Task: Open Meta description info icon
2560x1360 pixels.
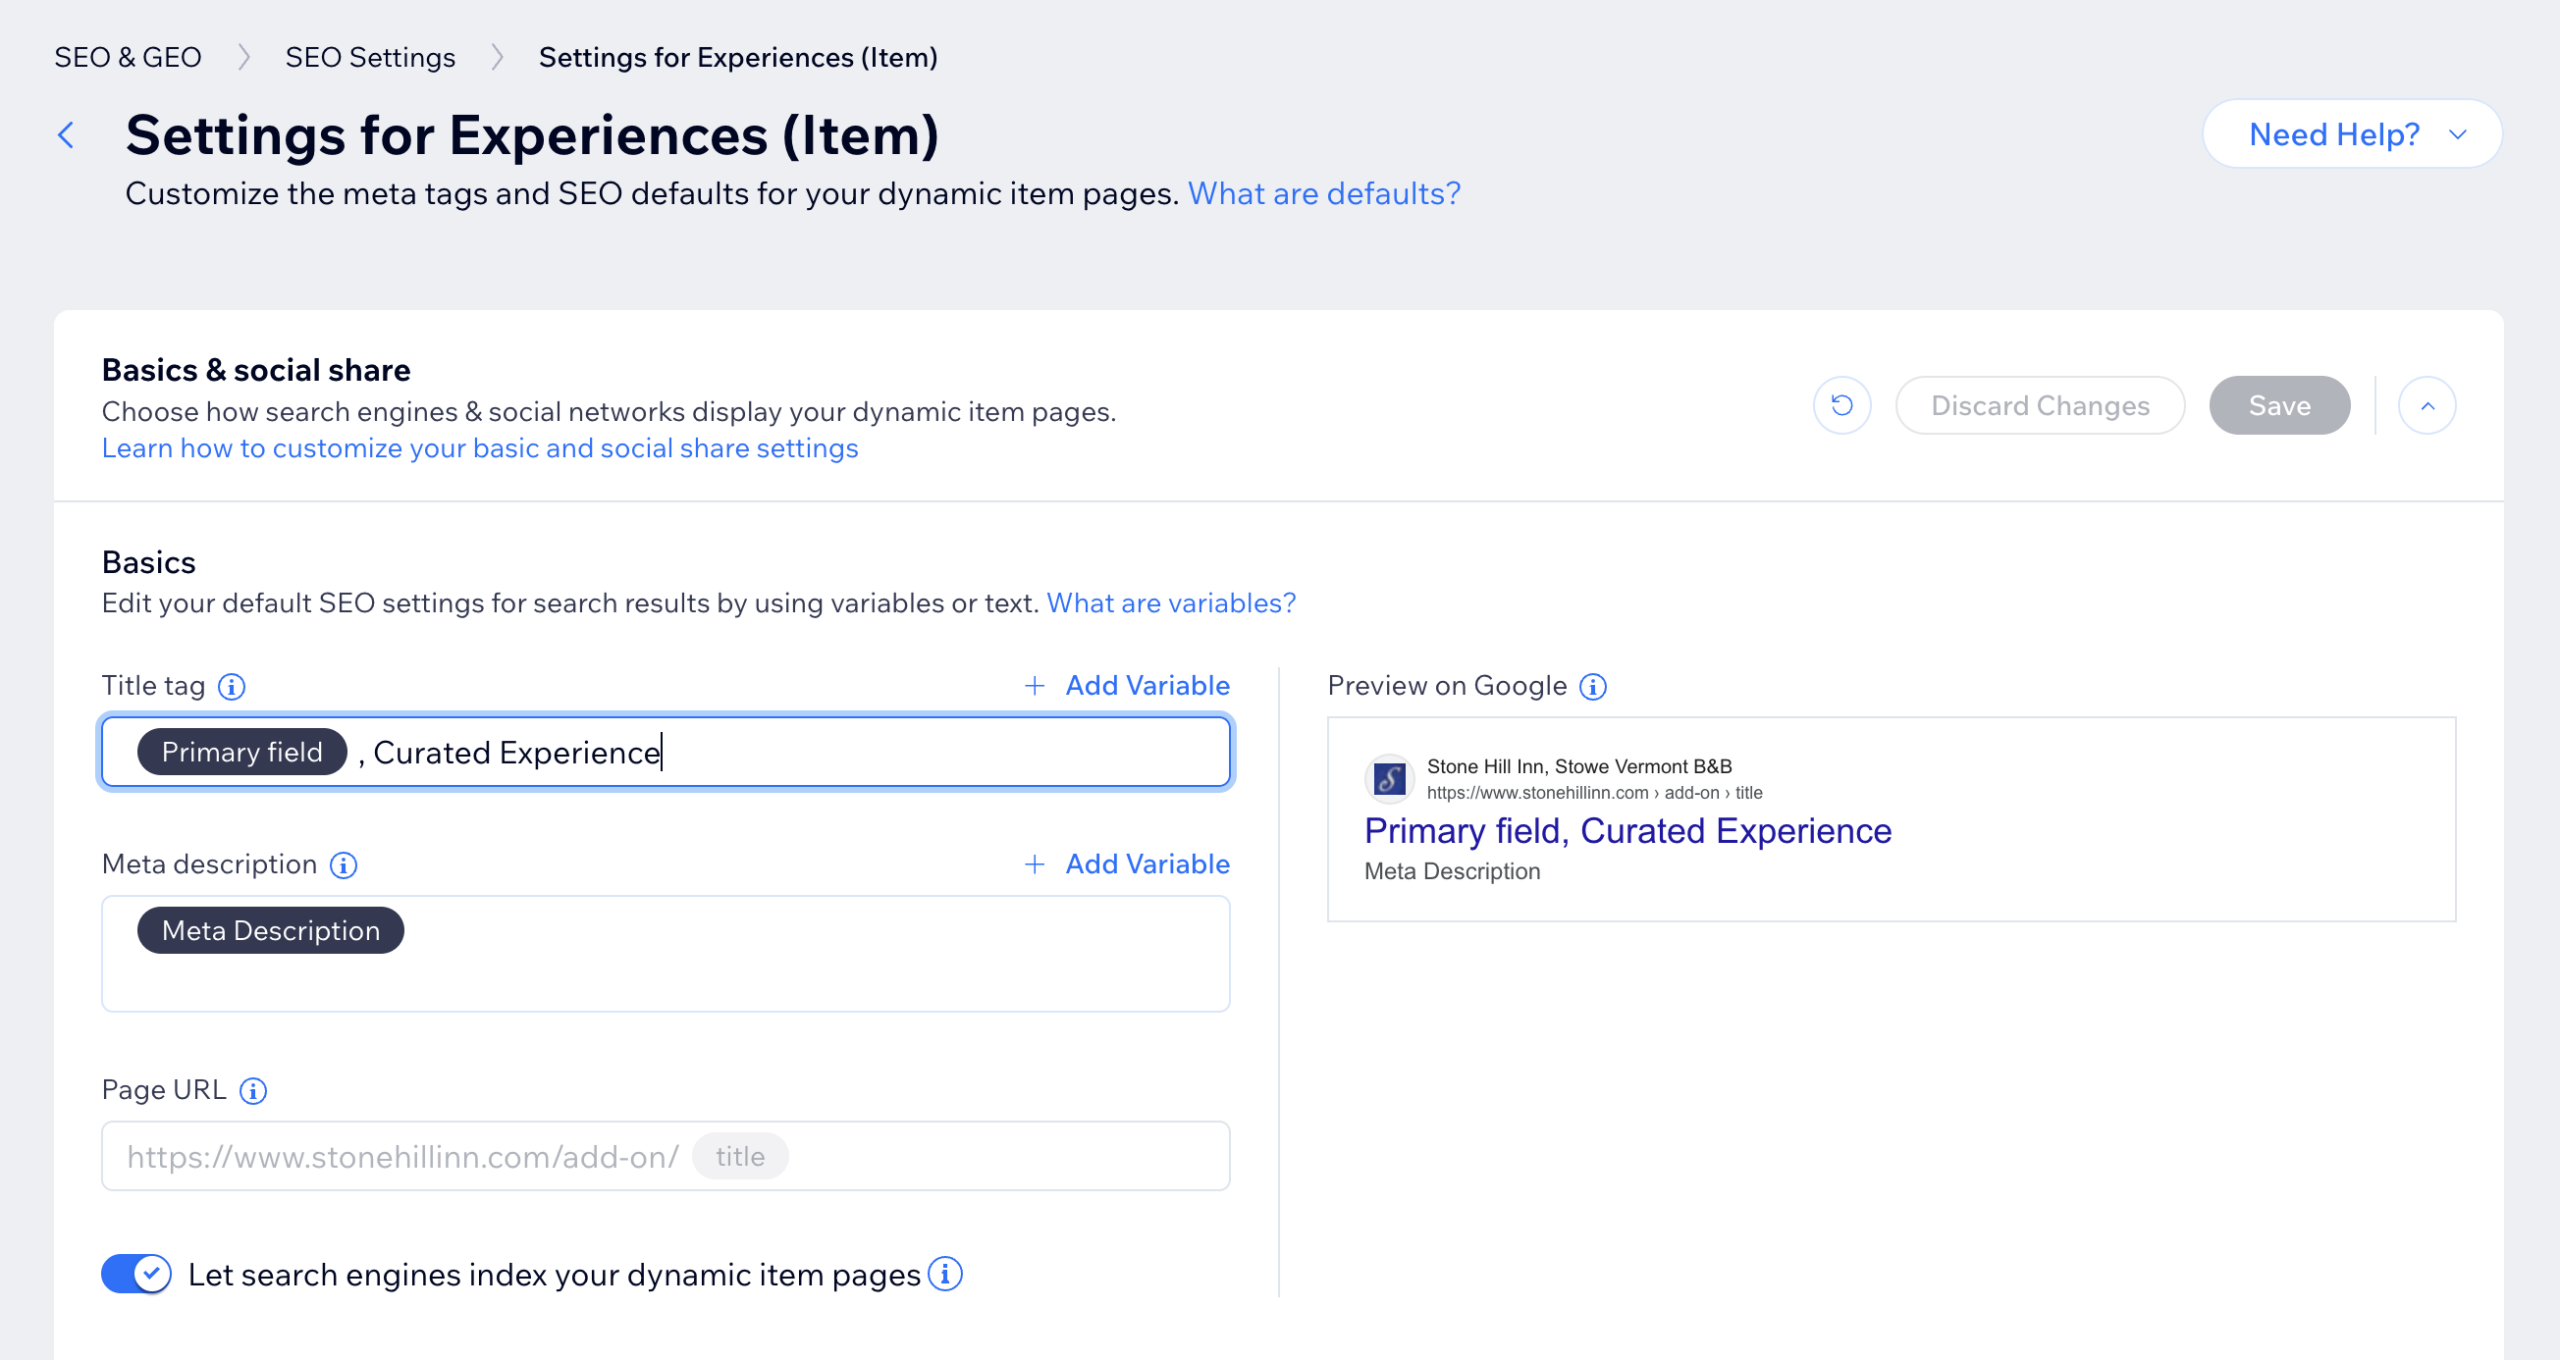Action: tap(343, 865)
